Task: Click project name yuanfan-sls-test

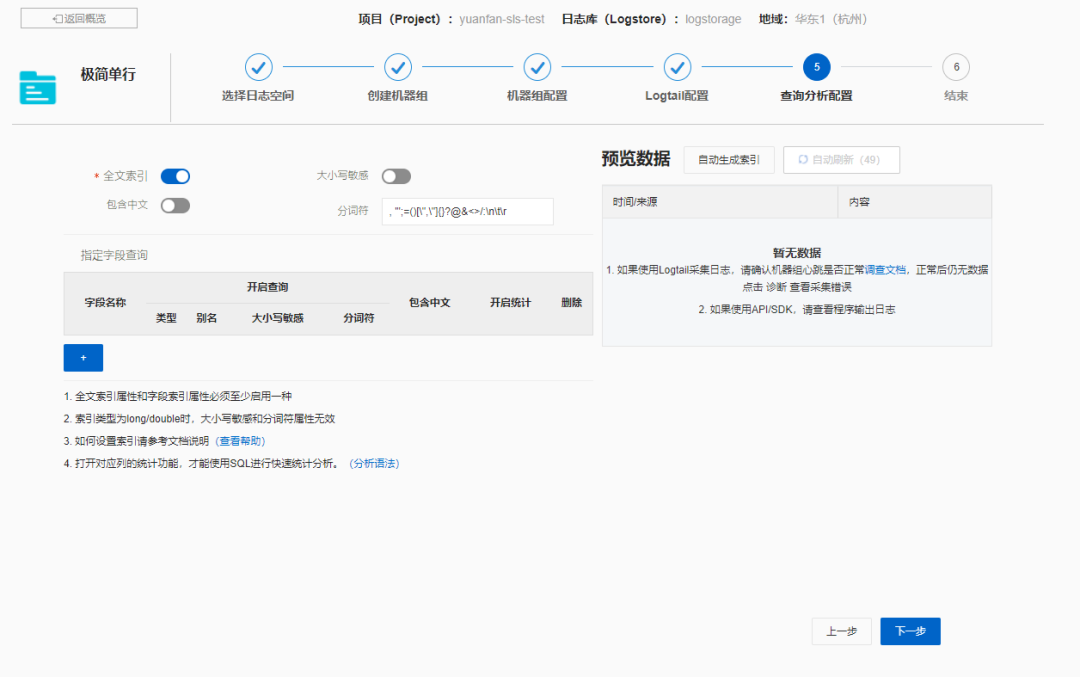Action: [501, 19]
